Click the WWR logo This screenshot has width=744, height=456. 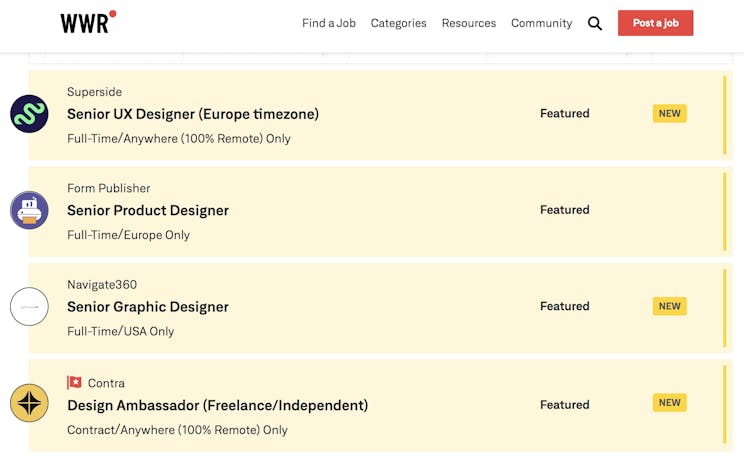(x=88, y=22)
